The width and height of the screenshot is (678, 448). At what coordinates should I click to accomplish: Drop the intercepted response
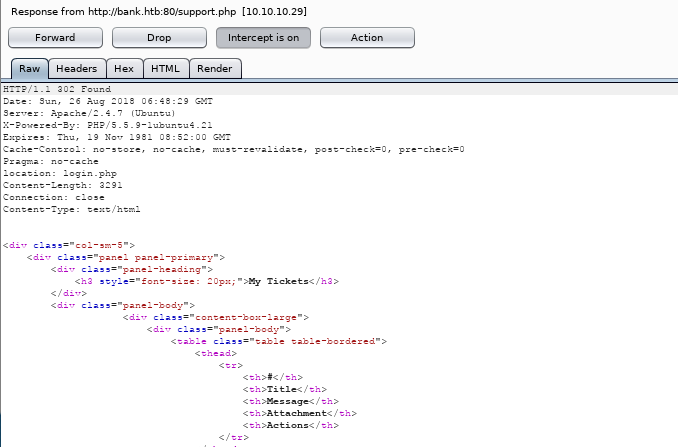point(158,38)
